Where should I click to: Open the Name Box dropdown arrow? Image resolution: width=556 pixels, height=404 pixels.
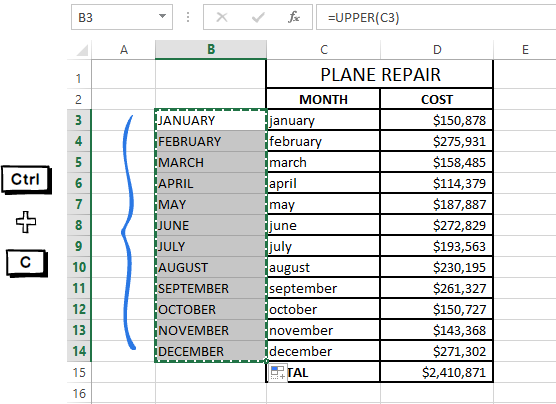pos(162,16)
